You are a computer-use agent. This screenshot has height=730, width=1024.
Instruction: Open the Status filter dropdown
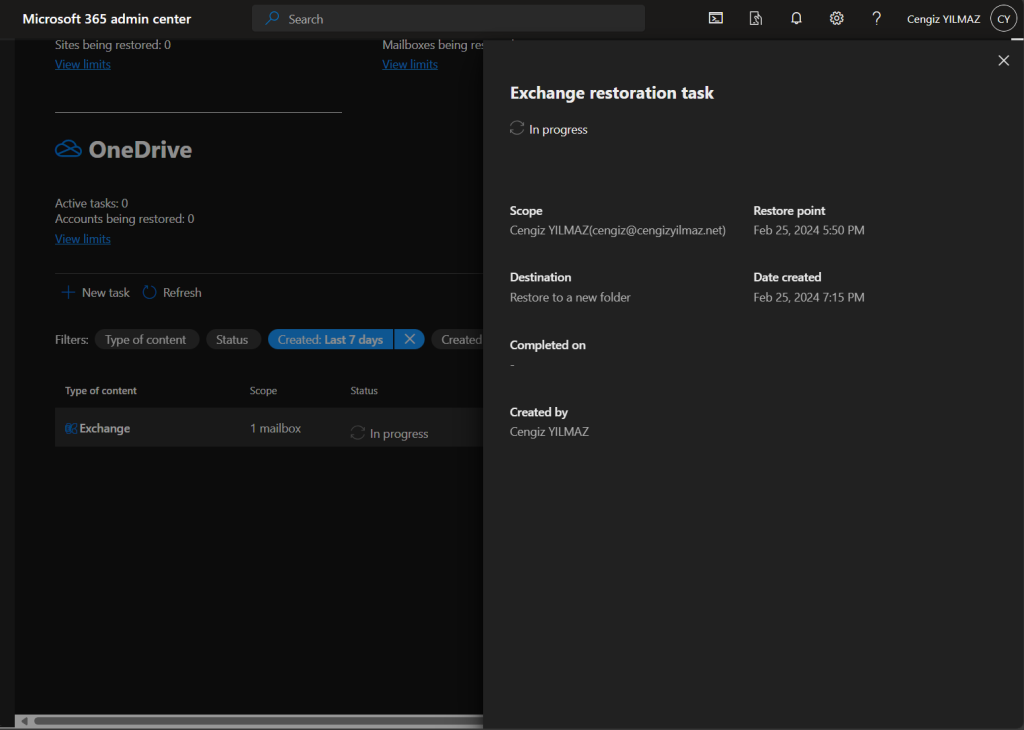click(232, 340)
